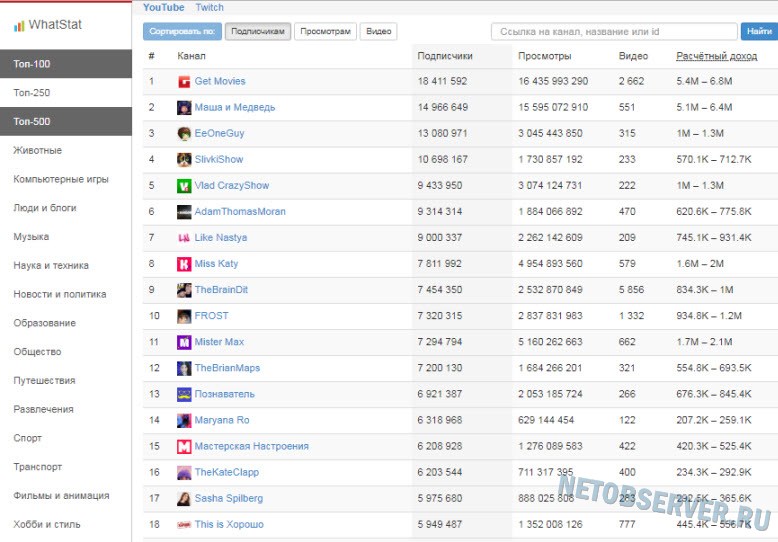Click the Get Movies channel avatar
The height and width of the screenshot is (542, 778).
(184, 81)
